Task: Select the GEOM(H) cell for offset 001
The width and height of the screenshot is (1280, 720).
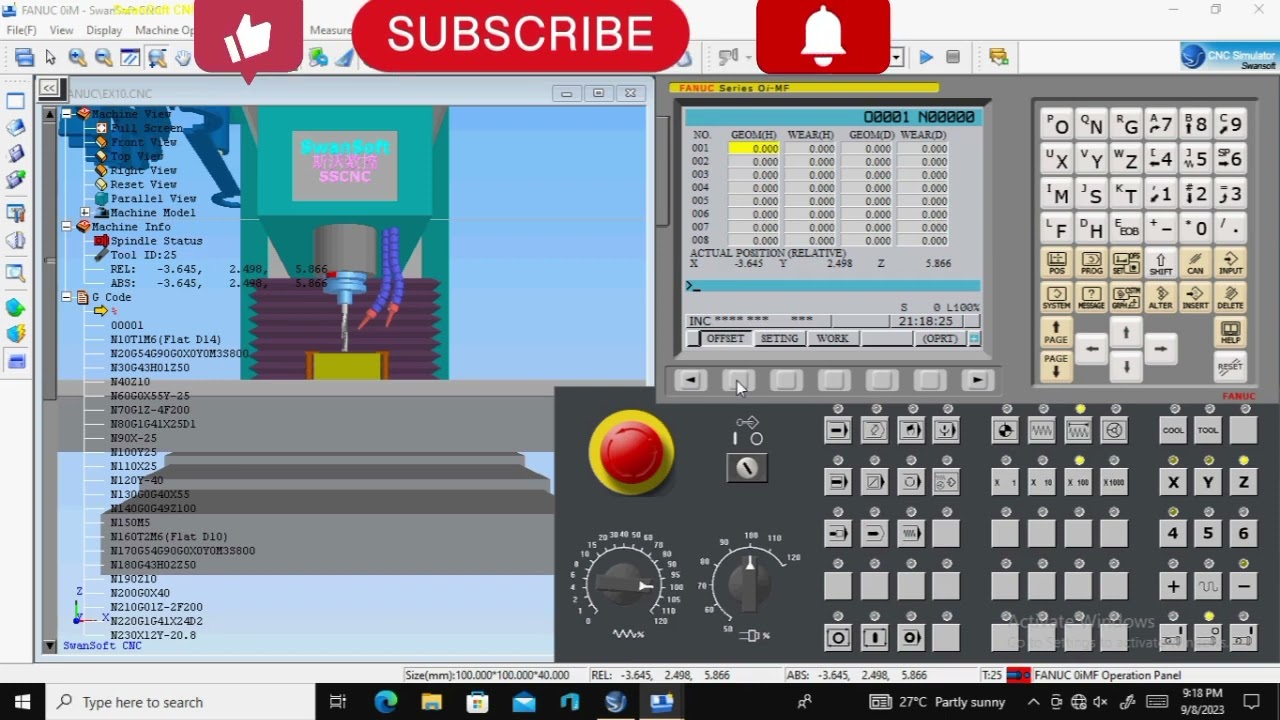Action: pyautogui.click(x=753, y=148)
